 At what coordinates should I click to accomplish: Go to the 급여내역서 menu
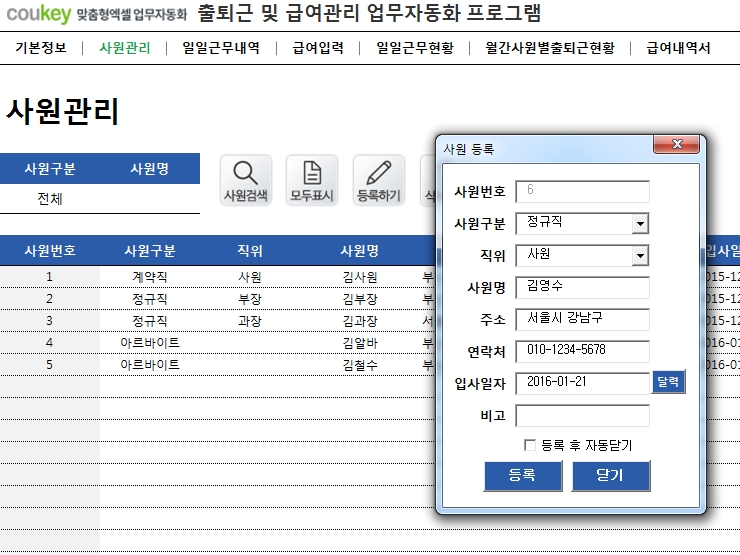pos(678,48)
